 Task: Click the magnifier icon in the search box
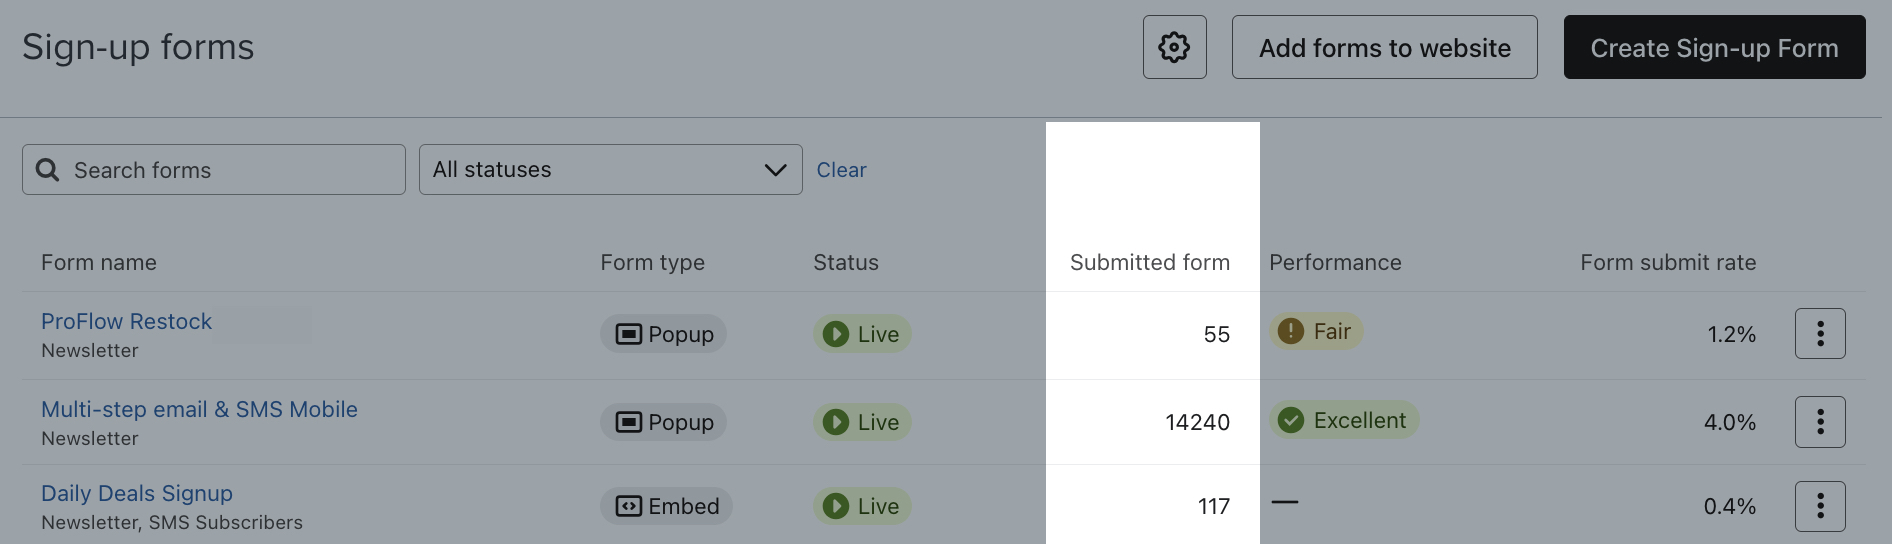[47, 170]
